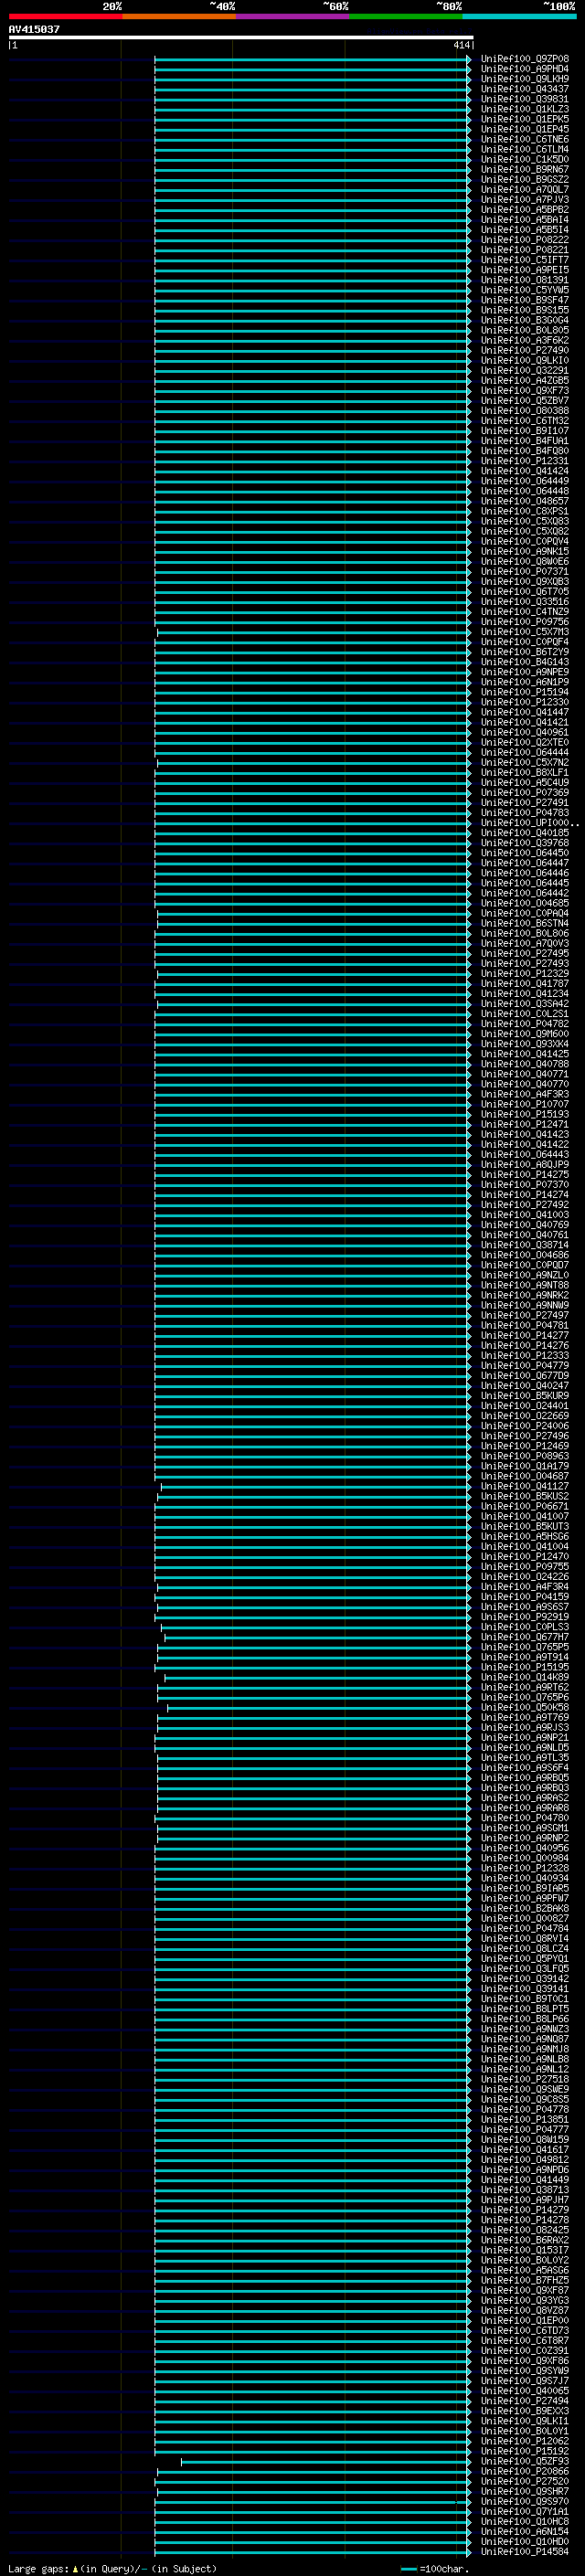Screen dimensions: 585x2576
Task: Open hit UniRef100_A9PHD4
Action: pyautogui.click(x=524, y=69)
